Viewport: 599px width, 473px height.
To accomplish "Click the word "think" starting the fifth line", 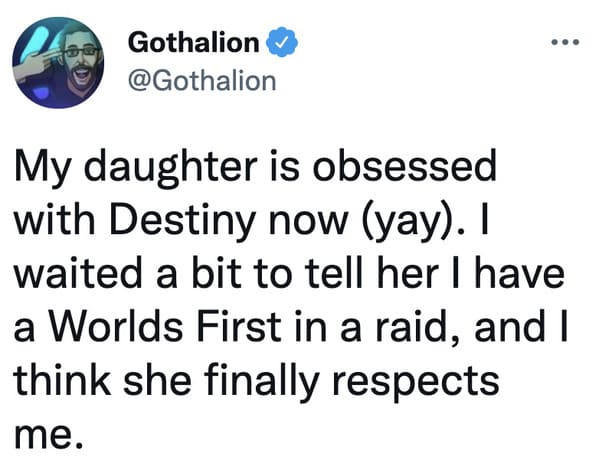I will click(x=62, y=380).
